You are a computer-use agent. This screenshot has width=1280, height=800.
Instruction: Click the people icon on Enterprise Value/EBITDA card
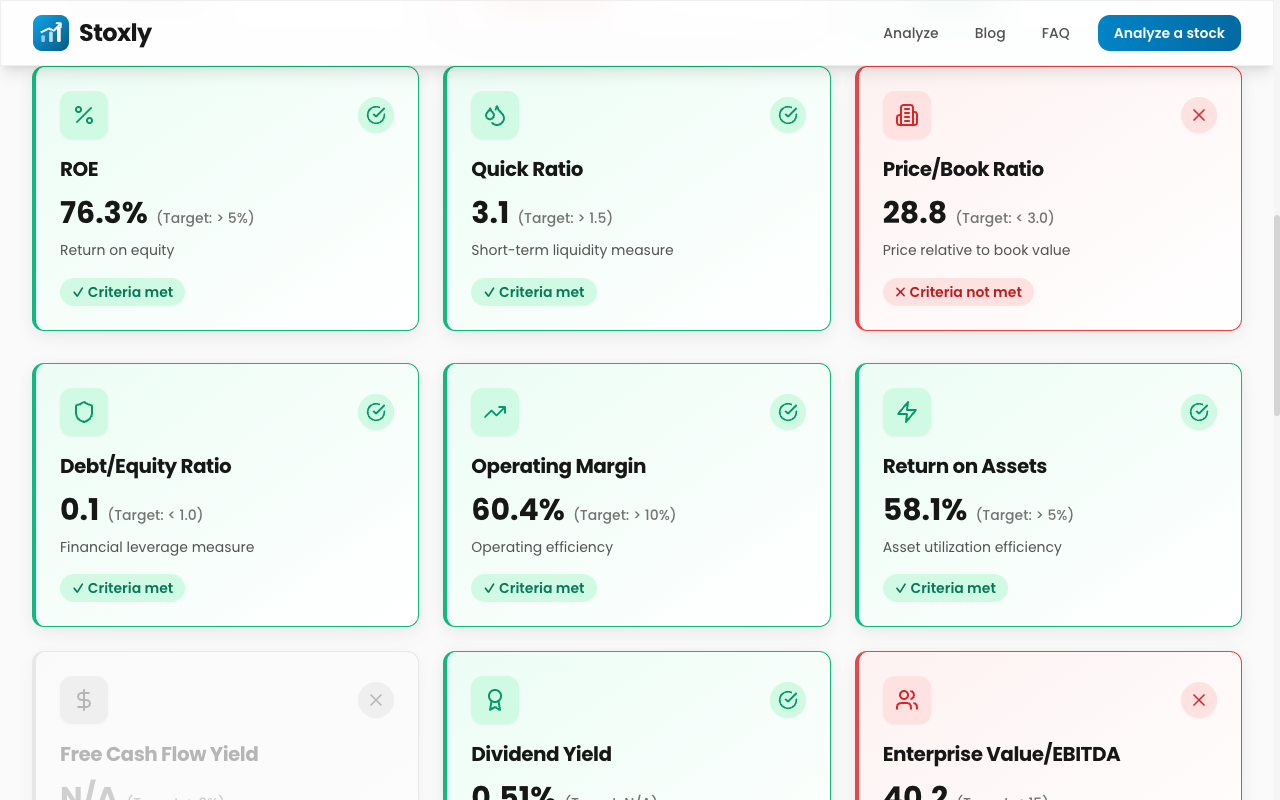tap(907, 700)
